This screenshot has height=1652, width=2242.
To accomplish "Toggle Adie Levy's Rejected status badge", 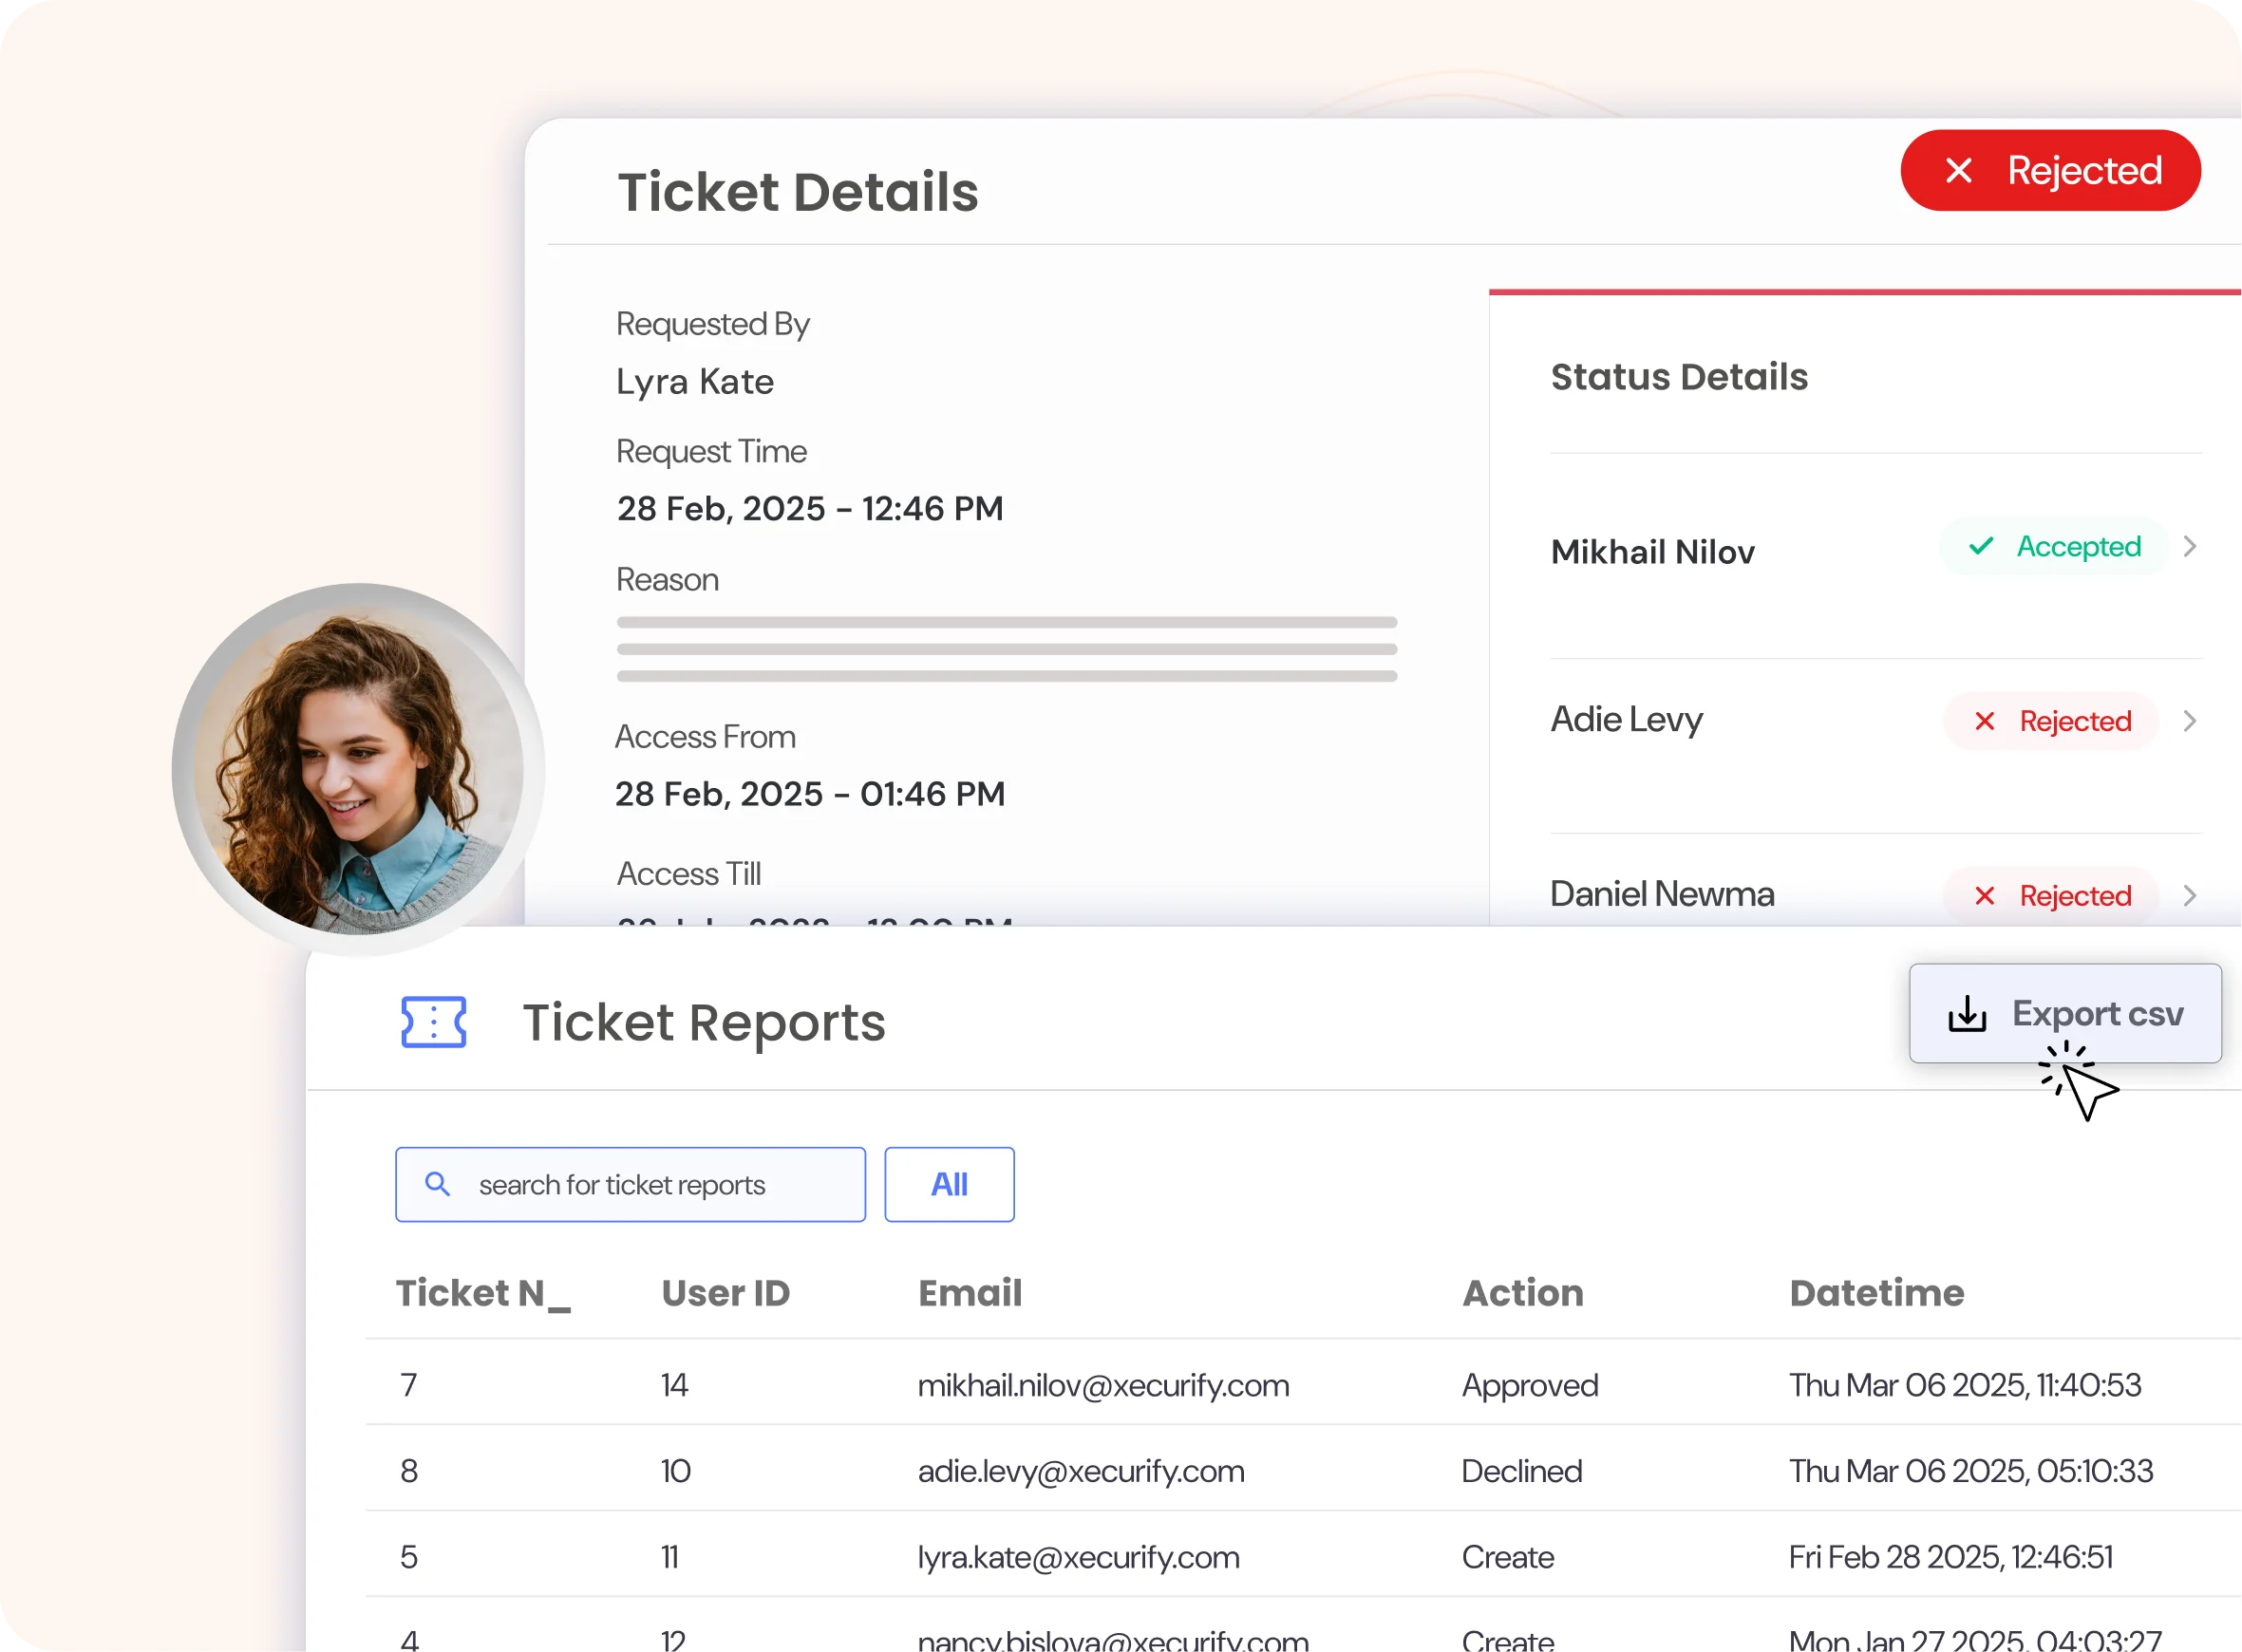I will tap(2051, 720).
